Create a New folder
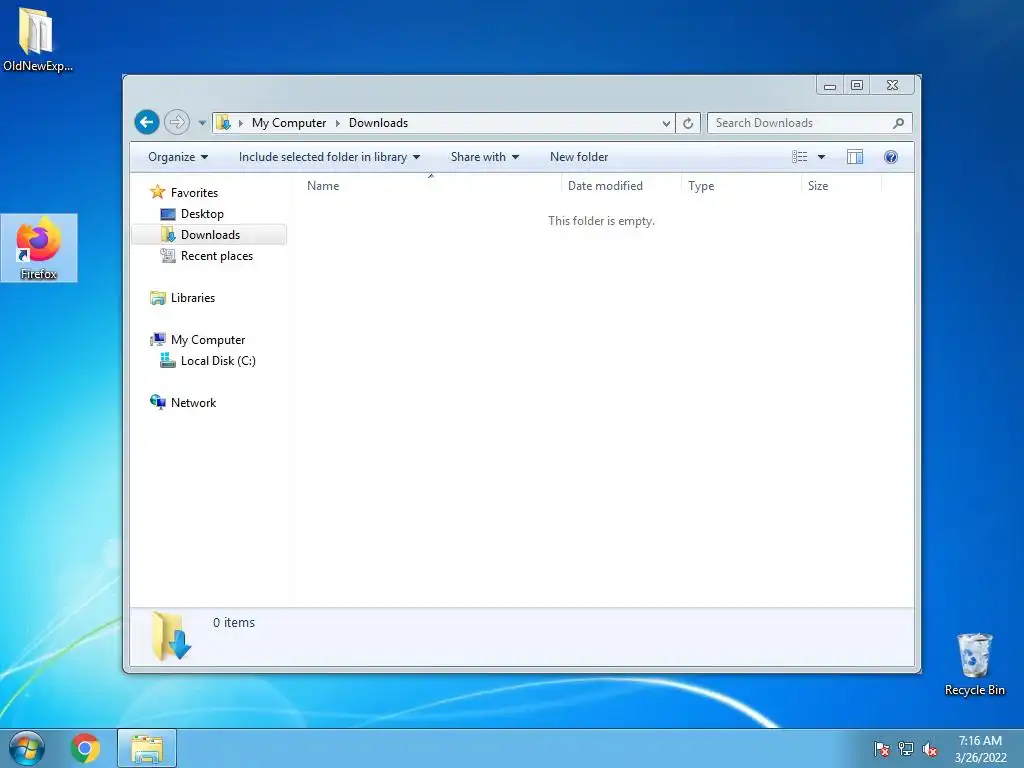Screen dimensions: 1024x768 tap(579, 157)
